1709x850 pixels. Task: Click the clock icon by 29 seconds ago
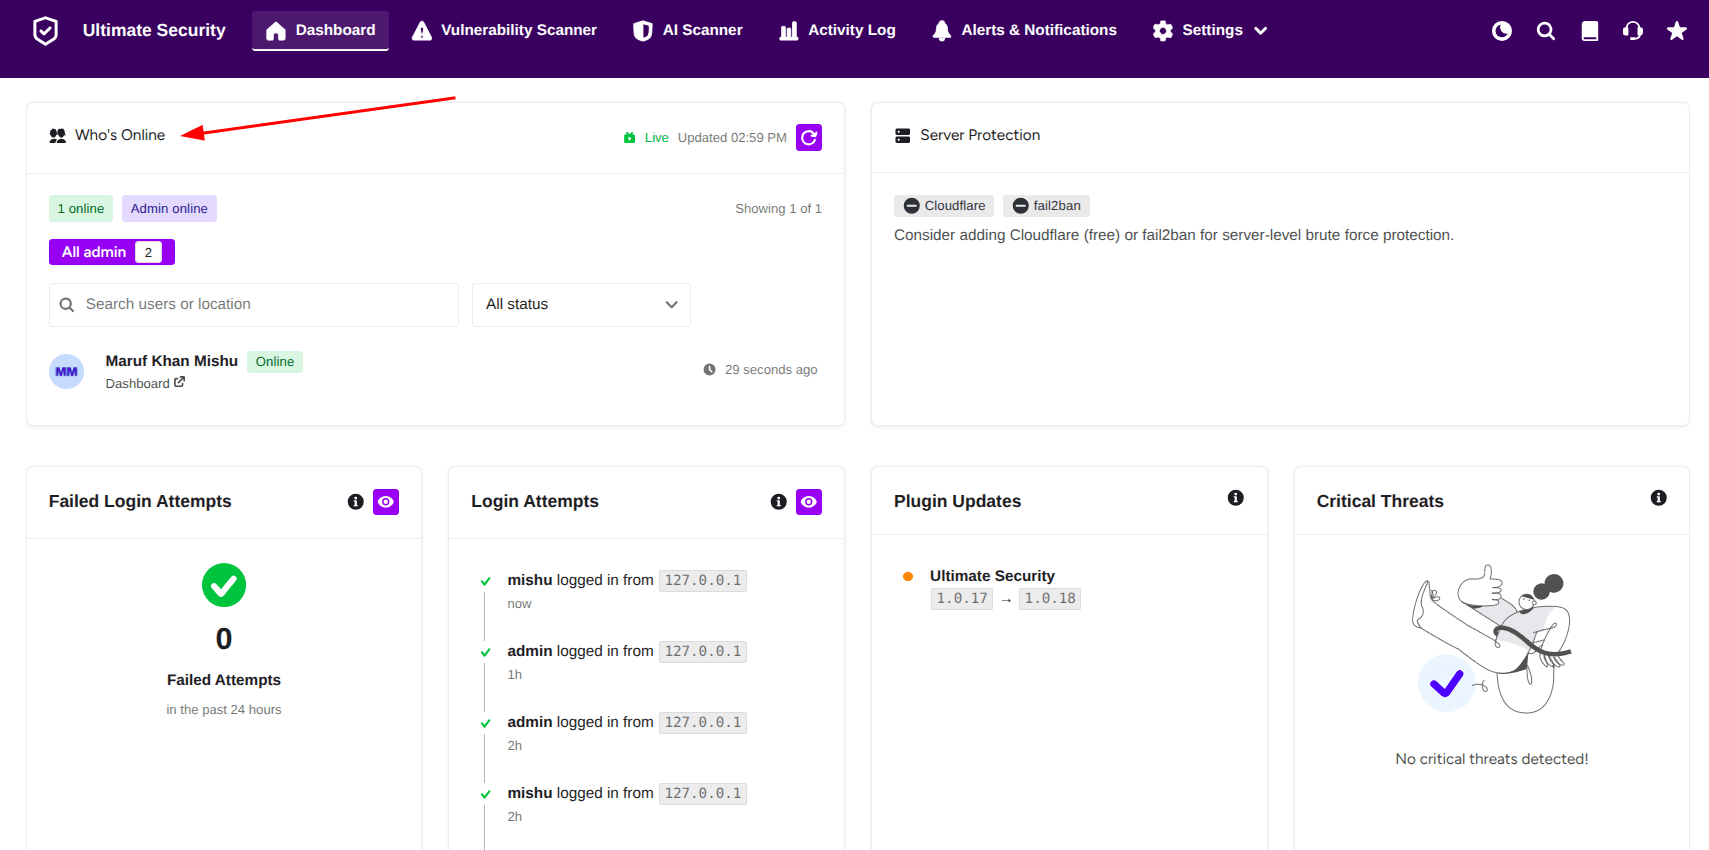click(709, 370)
